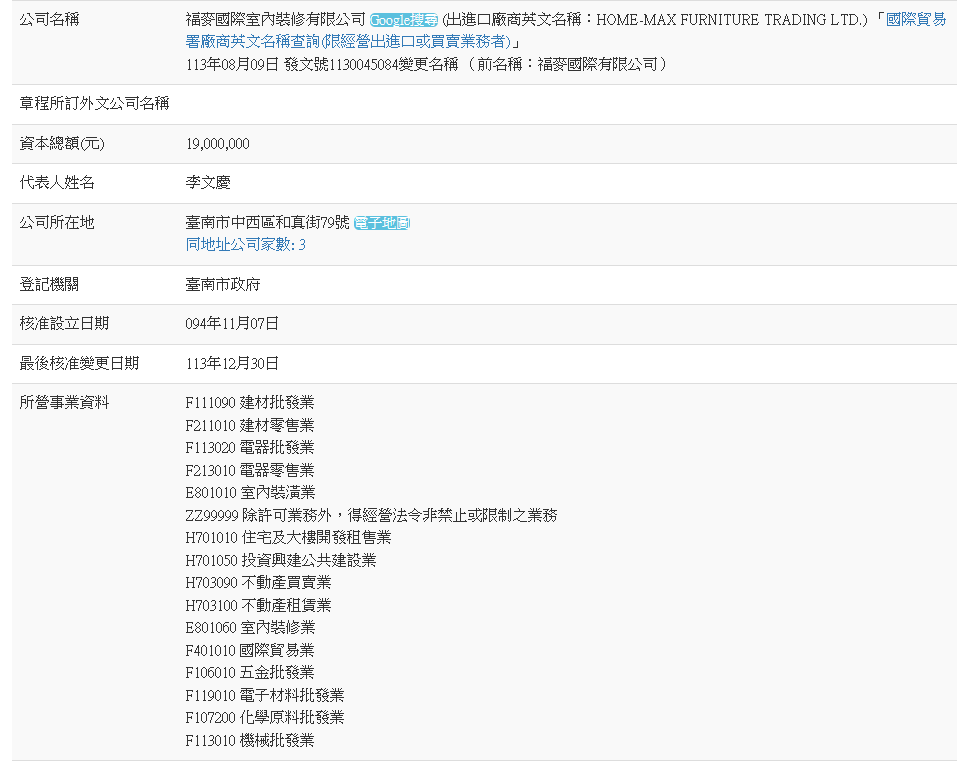Click business item F113010 機械批發業
The image size is (979, 764).
[x=250, y=740]
